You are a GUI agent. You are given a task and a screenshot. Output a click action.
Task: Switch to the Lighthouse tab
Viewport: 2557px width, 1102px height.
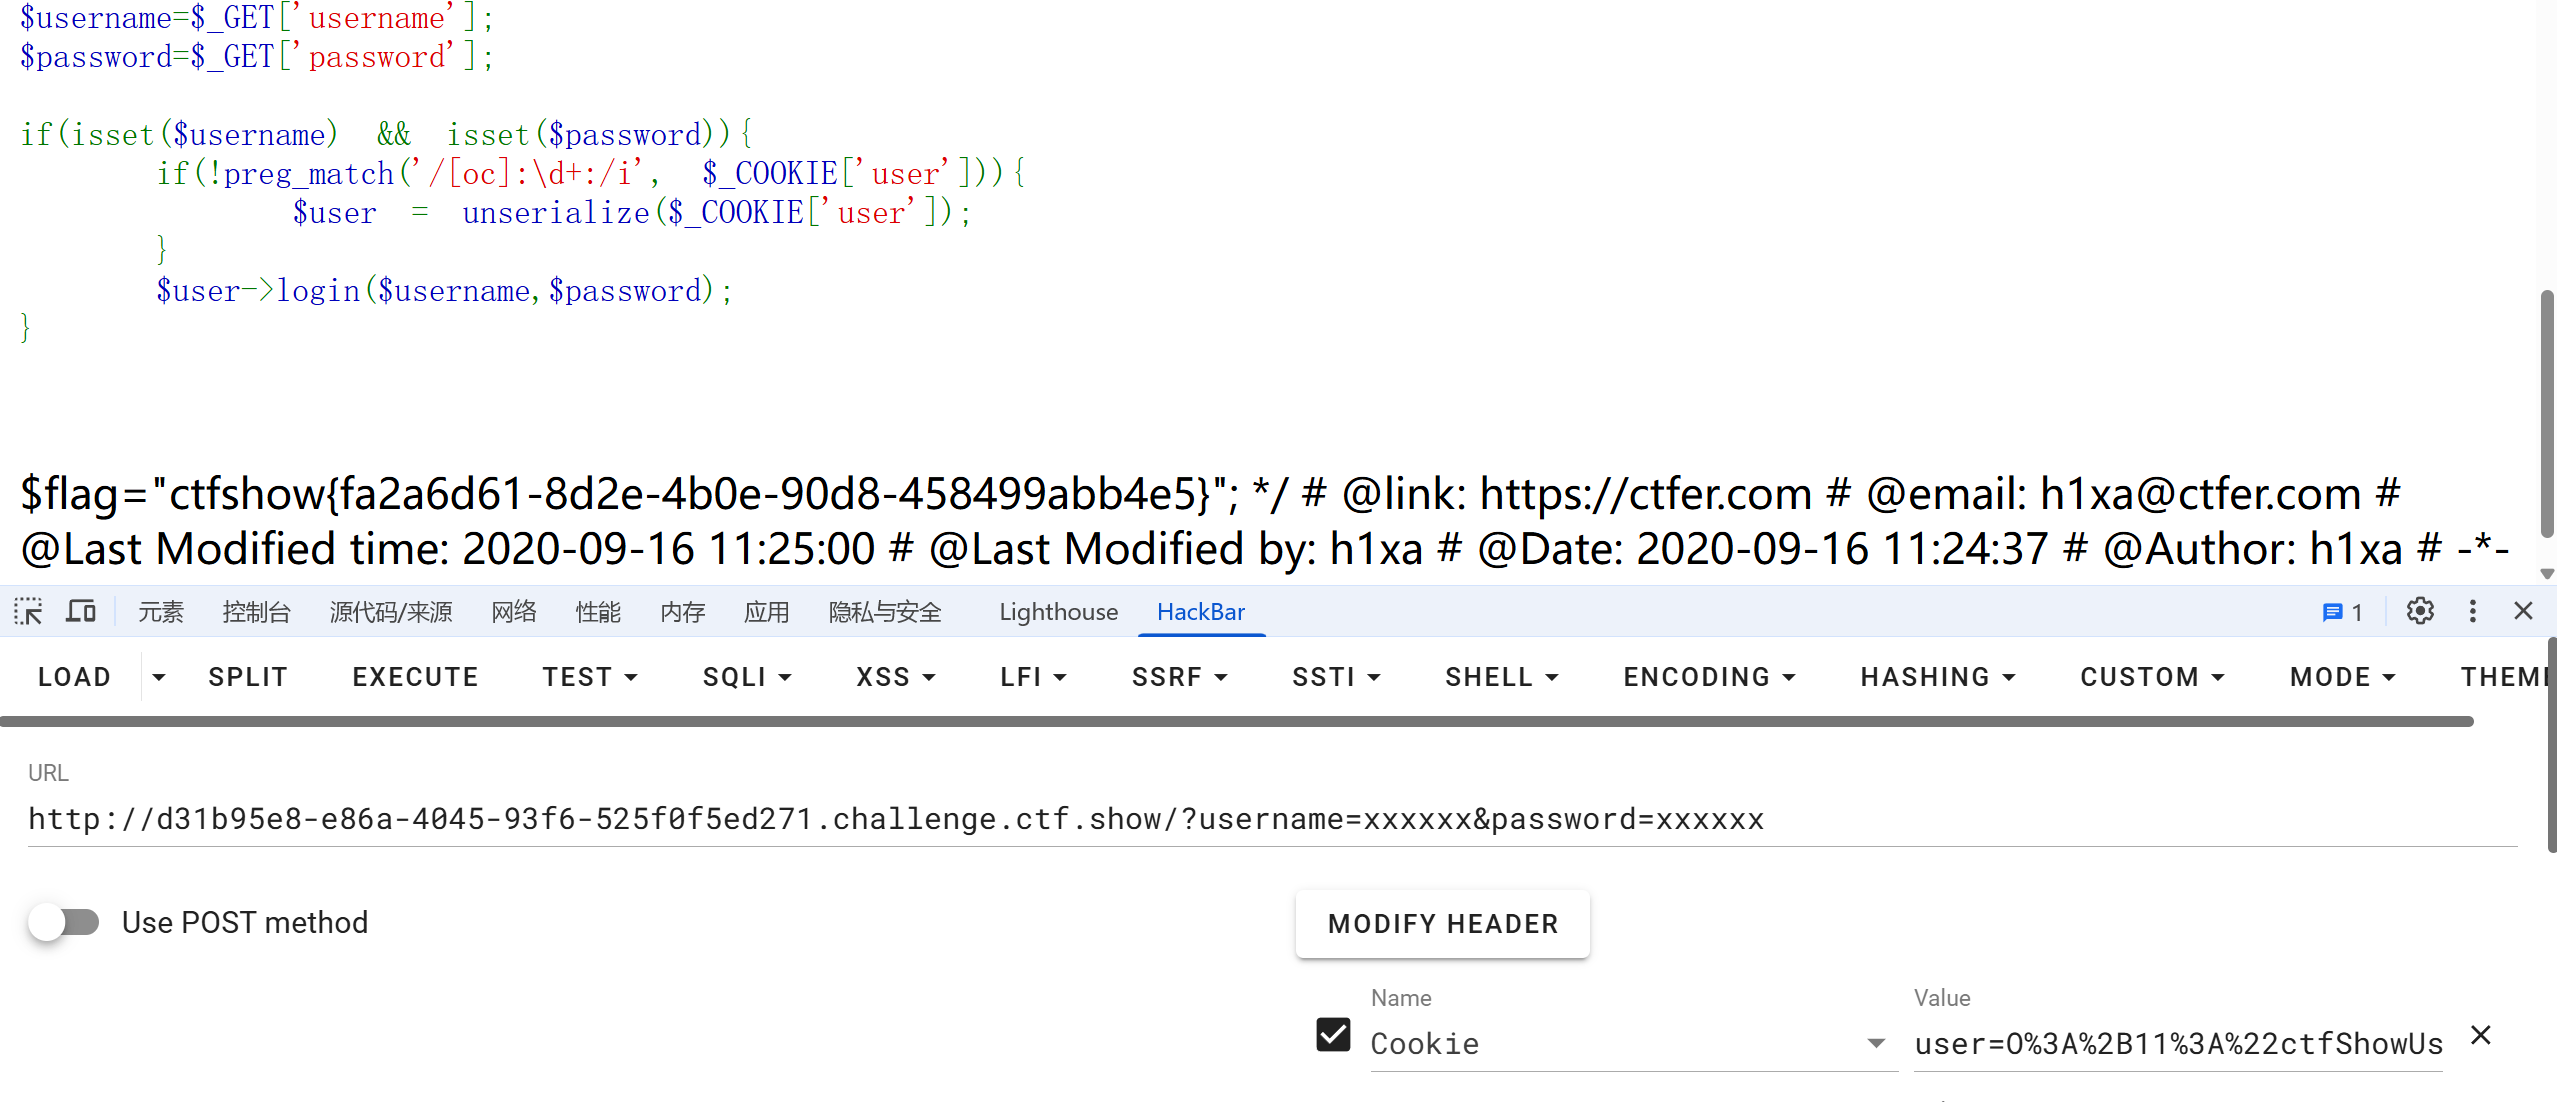1058,612
